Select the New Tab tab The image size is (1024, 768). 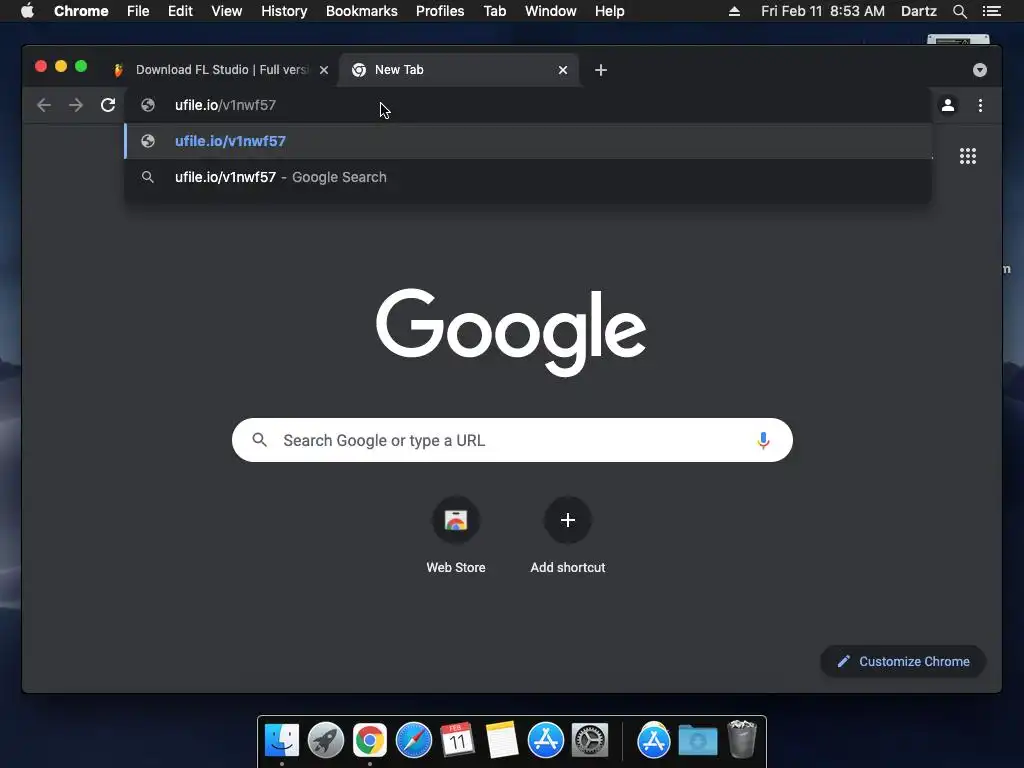tap(458, 70)
